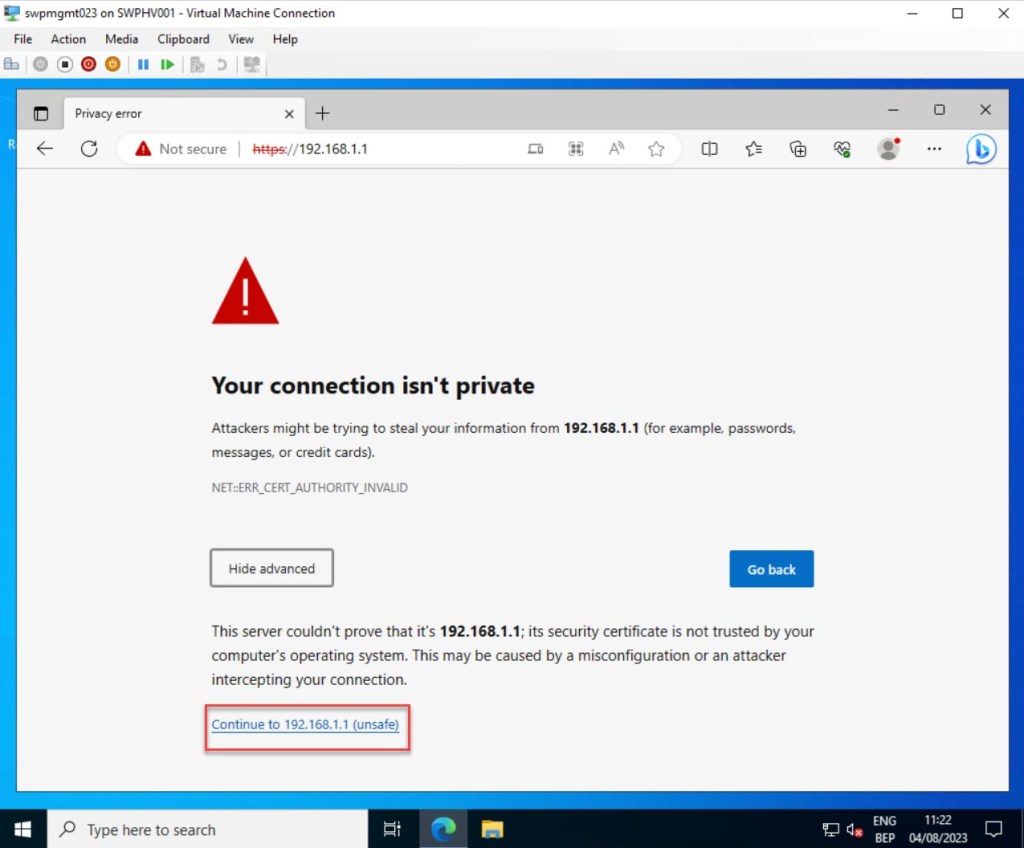Pause the virtual machine

(x=143, y=64)
